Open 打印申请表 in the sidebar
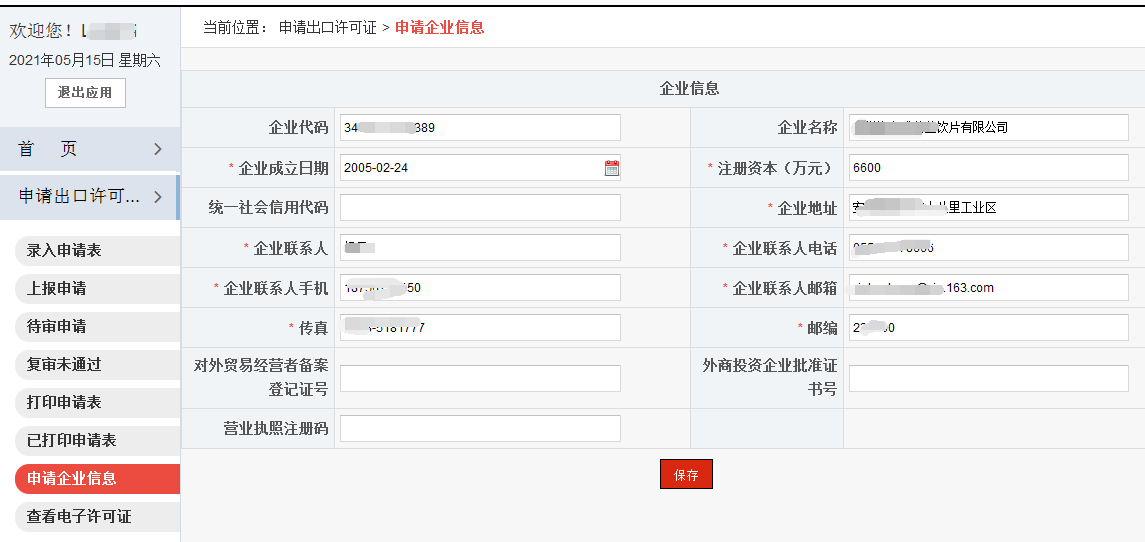This screenshot has height=542, width=1145. tap(97, 402)
